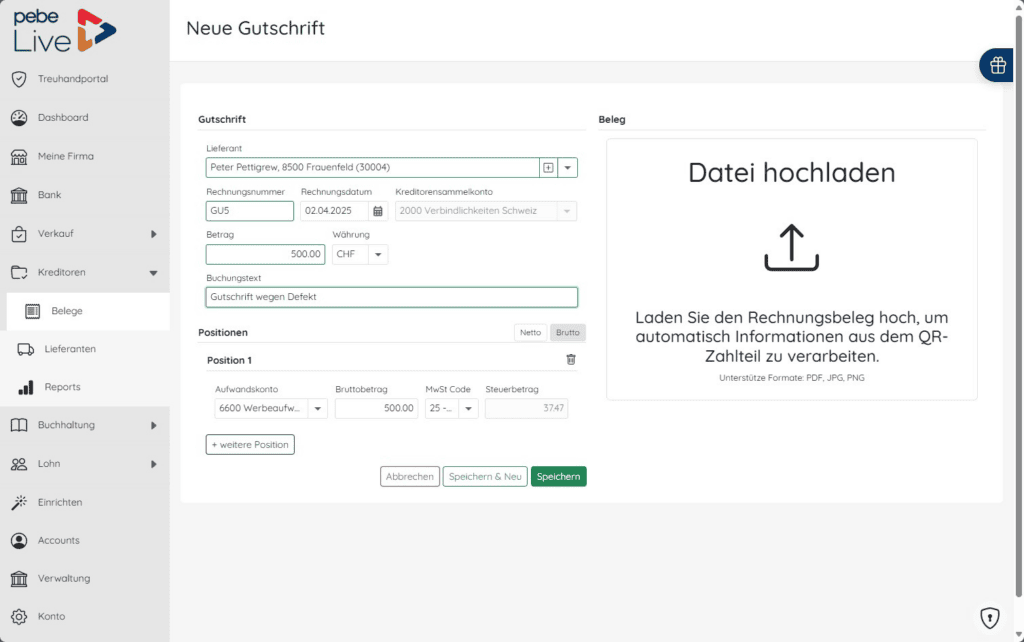Expand the Buchhaltung submenu arrow
This screenshot has height=642, width=1024.
coord(153,425)
